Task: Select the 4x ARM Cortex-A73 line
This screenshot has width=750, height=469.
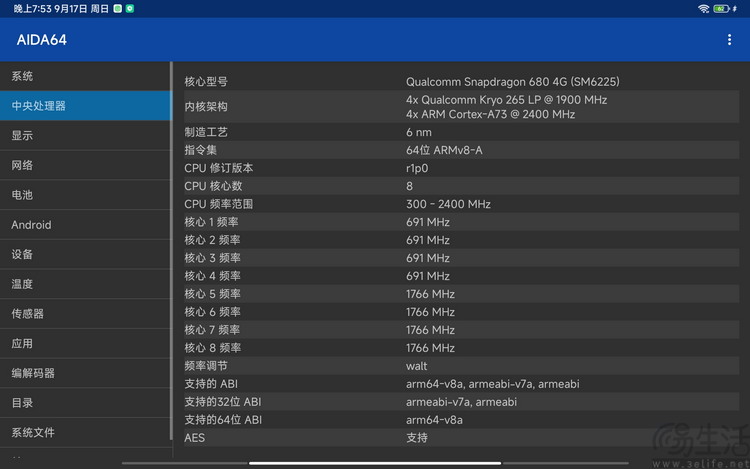Action: pyautogui.click(x=490, y=114)
